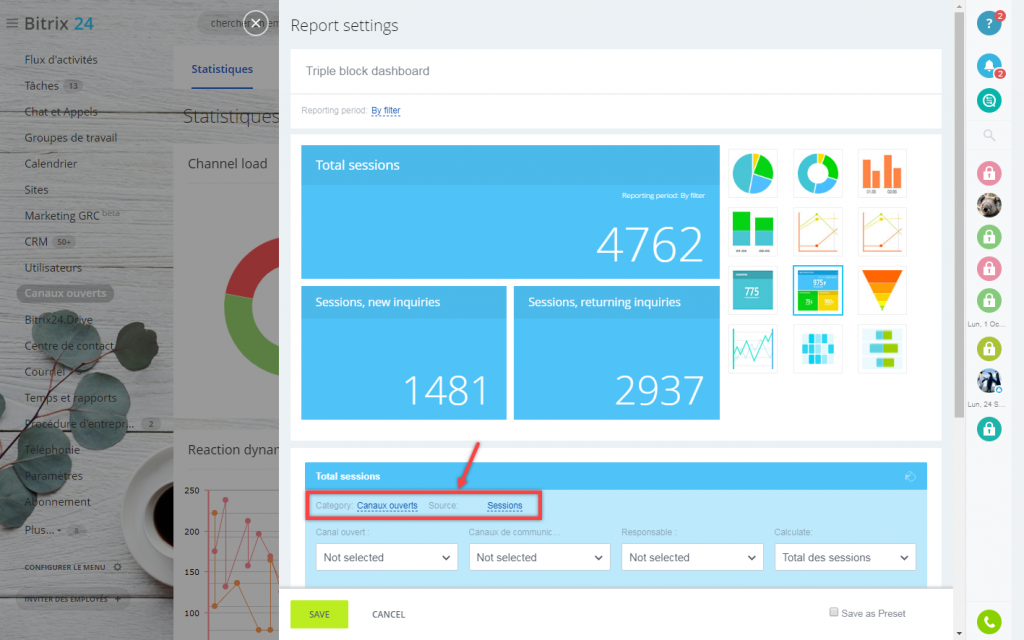Click the gear next to Configurer le menu
This screenshot has width=1024, height=640.
click(x=118, y=567)
